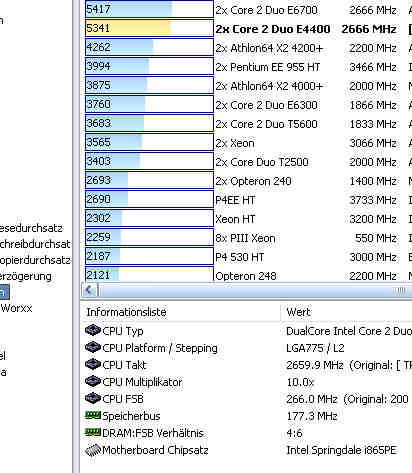
Task: Click the 3994 score bar
Action: pos(149,66)
